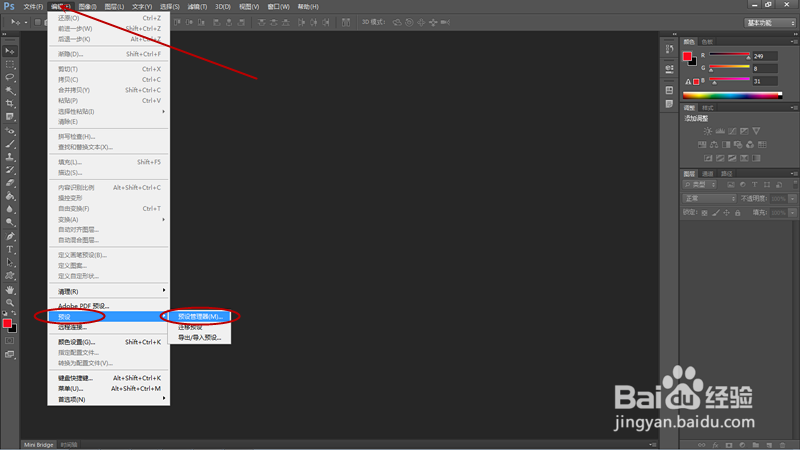Select the Move tool in the toolbox
800x450 pixels.
point(10,51)
